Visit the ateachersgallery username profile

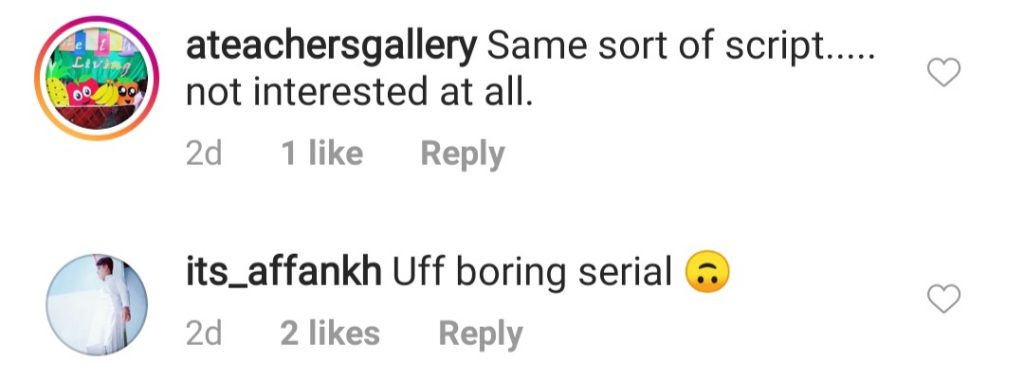pyautogui.click(x=332, y=49)
